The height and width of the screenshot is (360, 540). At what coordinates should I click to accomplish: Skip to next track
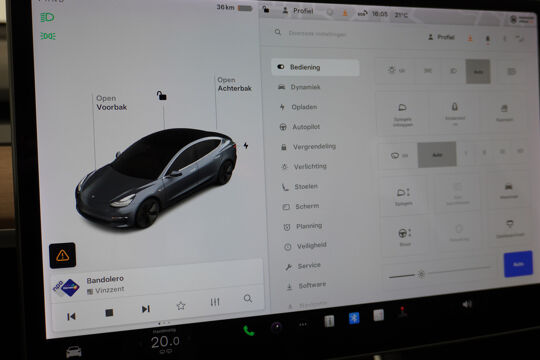146,309
